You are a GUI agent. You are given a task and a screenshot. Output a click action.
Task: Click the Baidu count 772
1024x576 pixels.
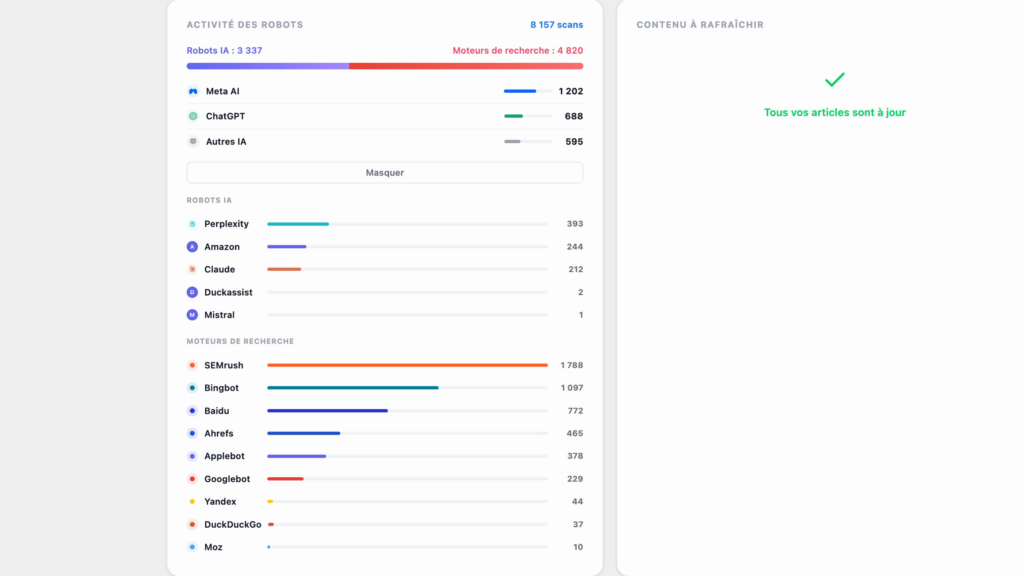575,411
